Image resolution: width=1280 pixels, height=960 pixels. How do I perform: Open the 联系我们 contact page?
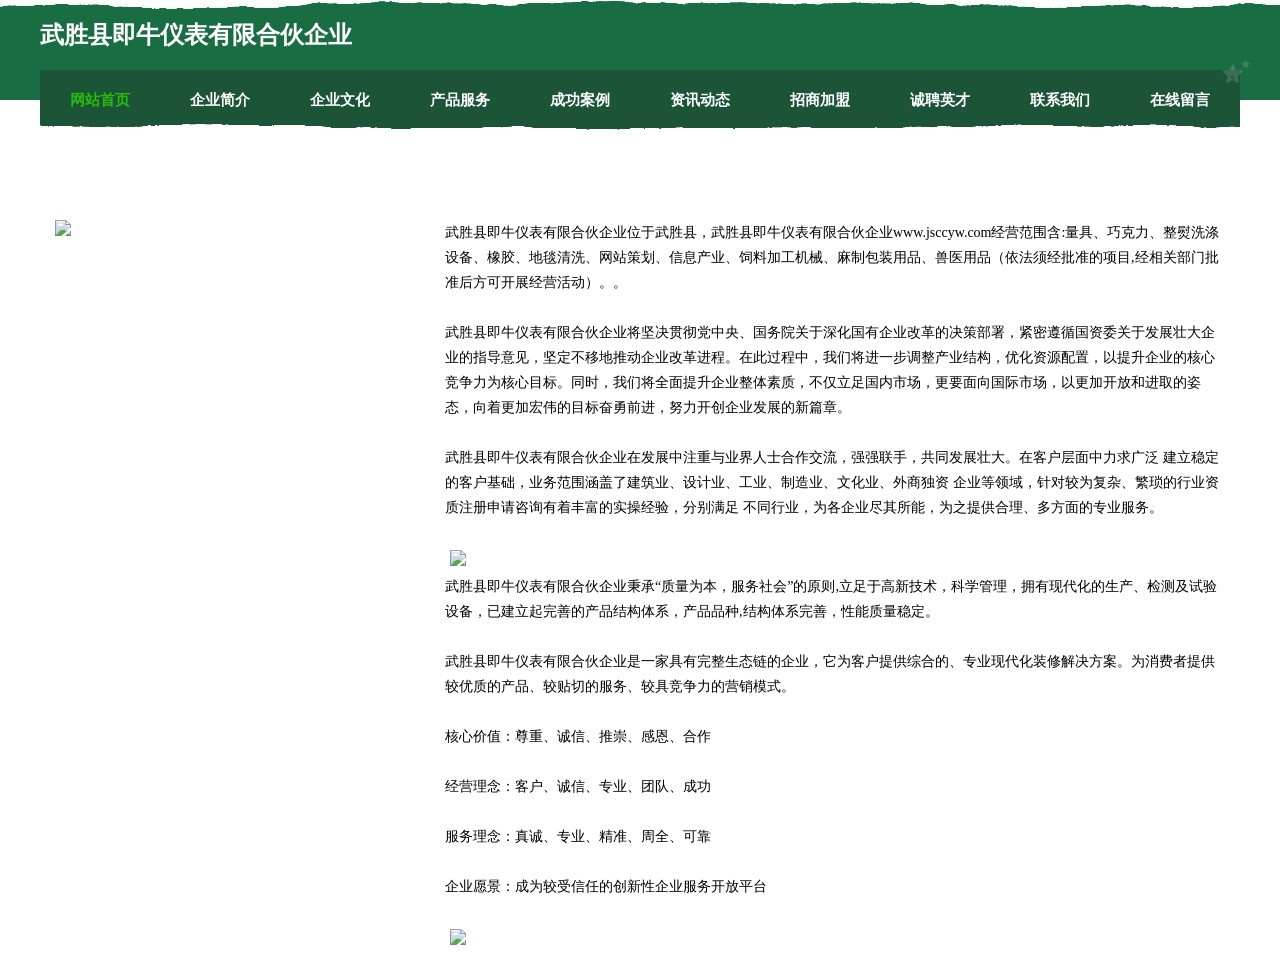[1059, 100]
